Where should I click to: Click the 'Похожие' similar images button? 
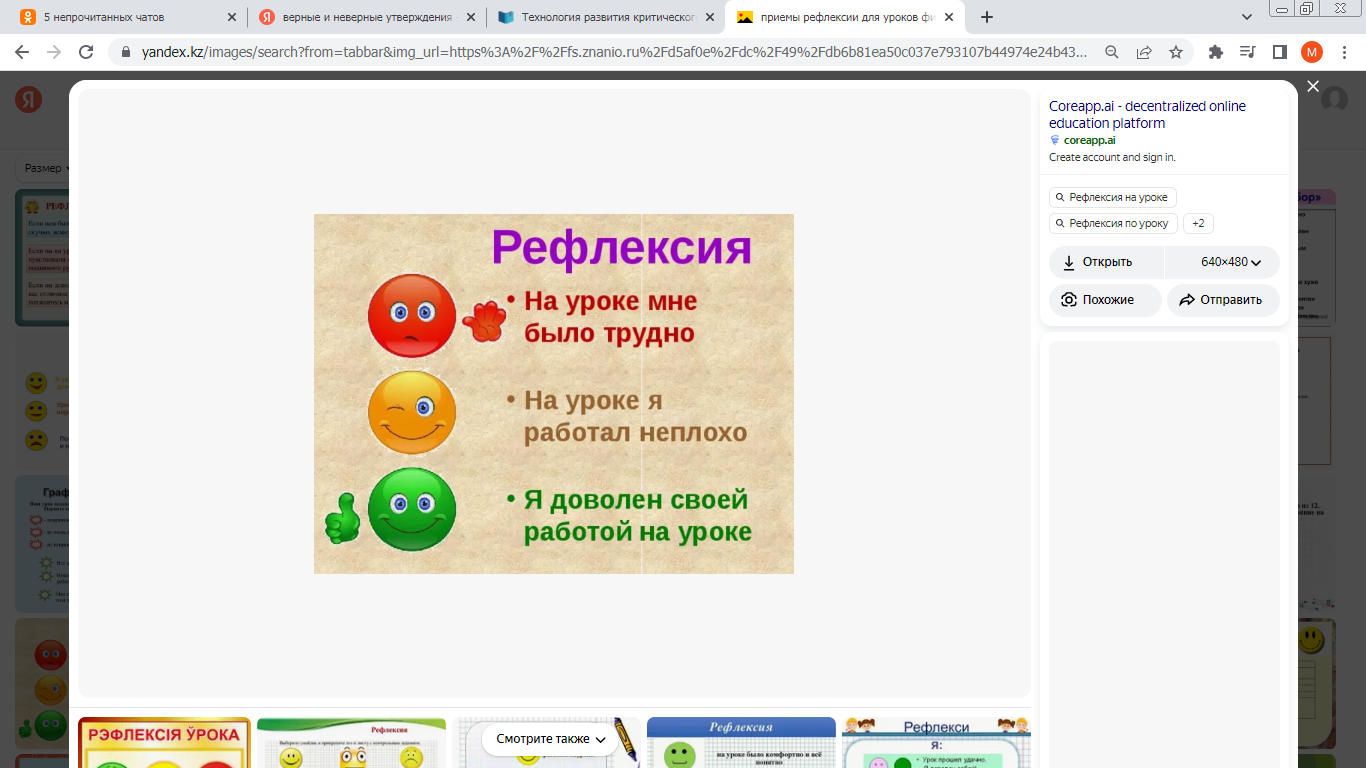click(x=1105, y=300)
